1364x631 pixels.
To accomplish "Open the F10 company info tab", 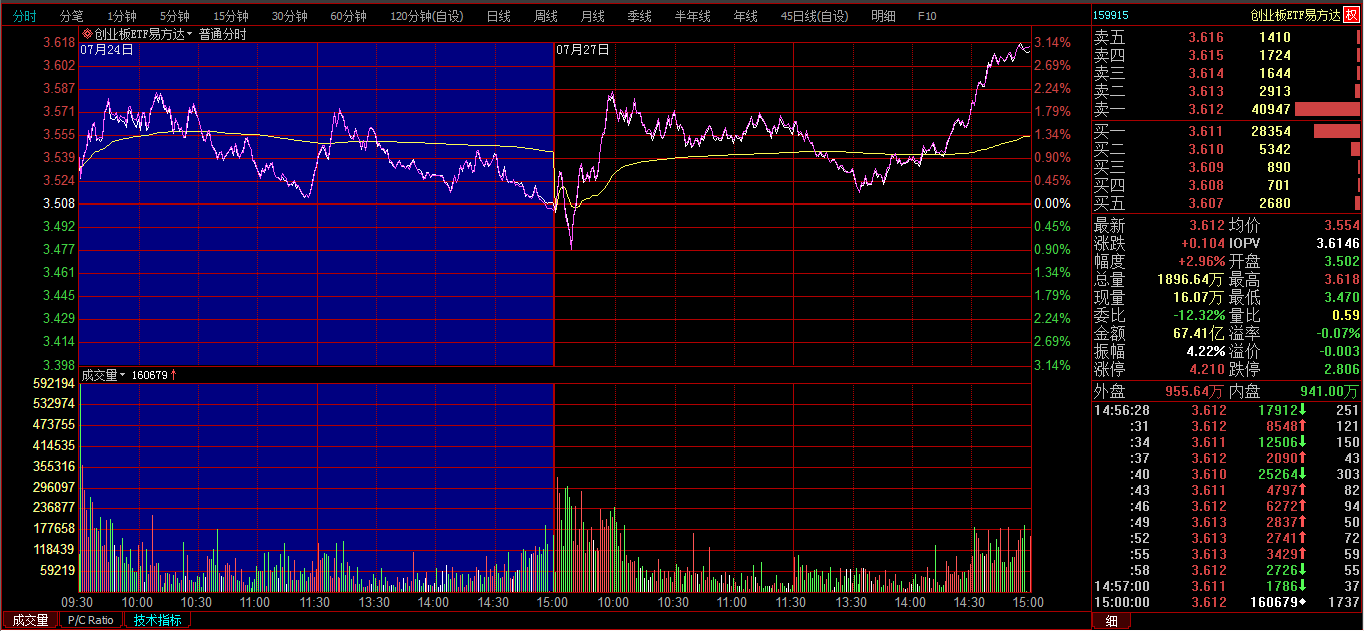I will (927, 16).
